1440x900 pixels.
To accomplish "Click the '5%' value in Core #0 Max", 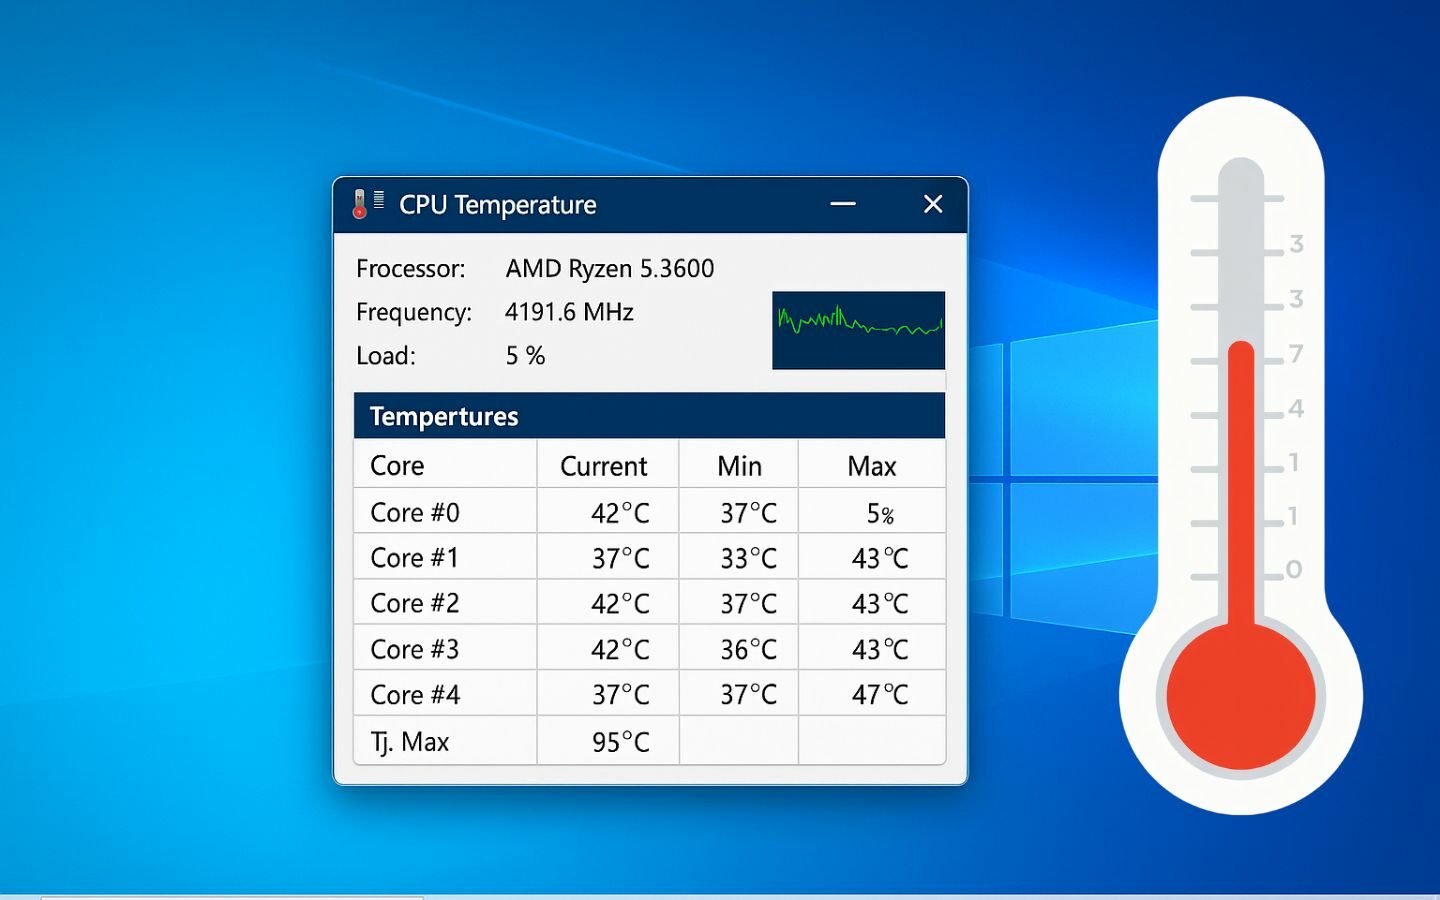I will click(880, 514).
